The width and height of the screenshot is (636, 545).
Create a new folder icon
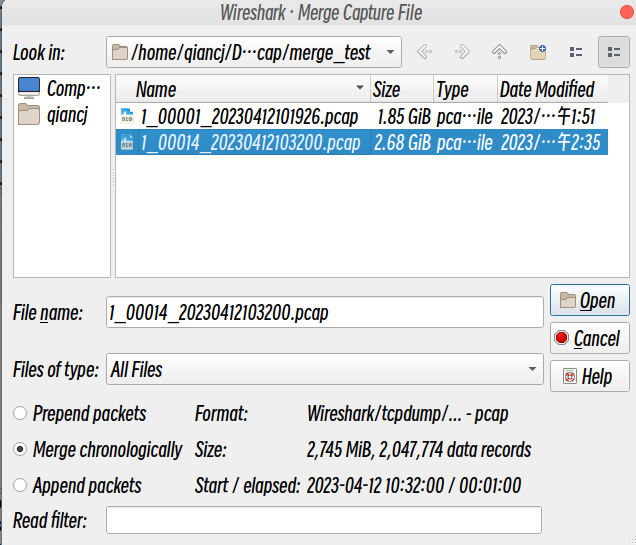pos(538,52)
